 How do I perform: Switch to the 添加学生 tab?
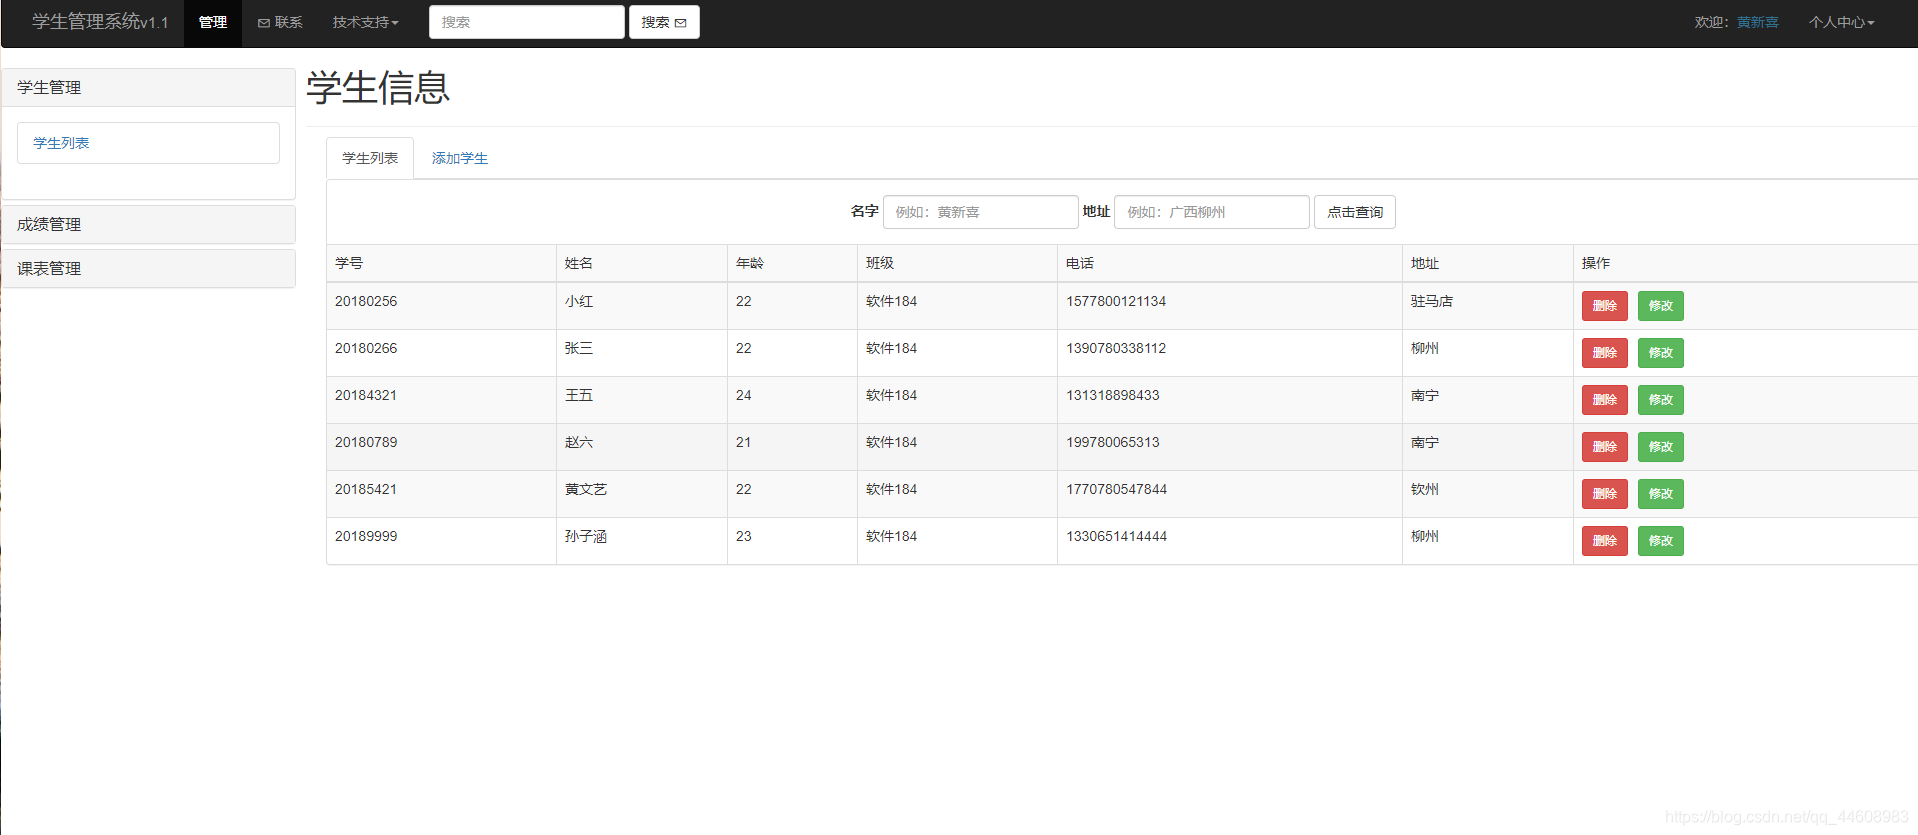[460, 158]
